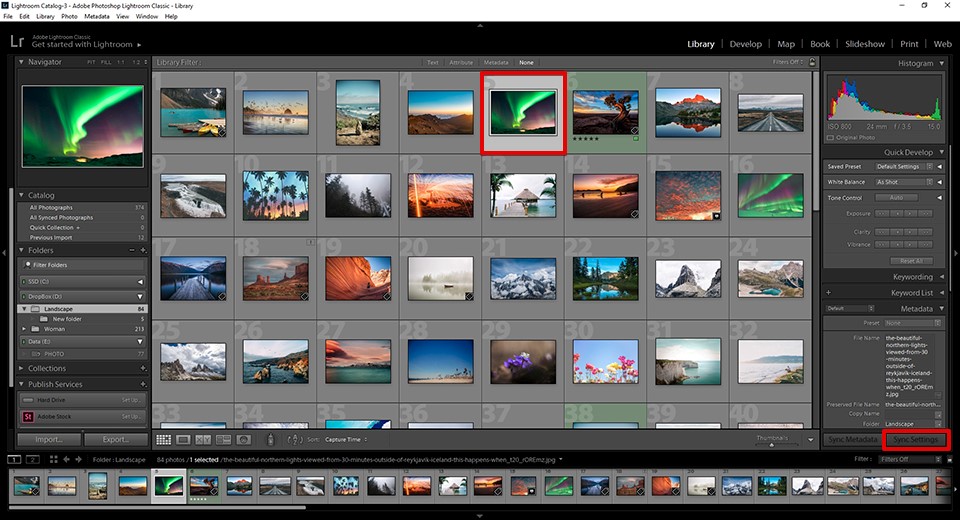Toggle the a-z sort direction icon
This screenshot has width=960, height=520.
pos(294,440)
